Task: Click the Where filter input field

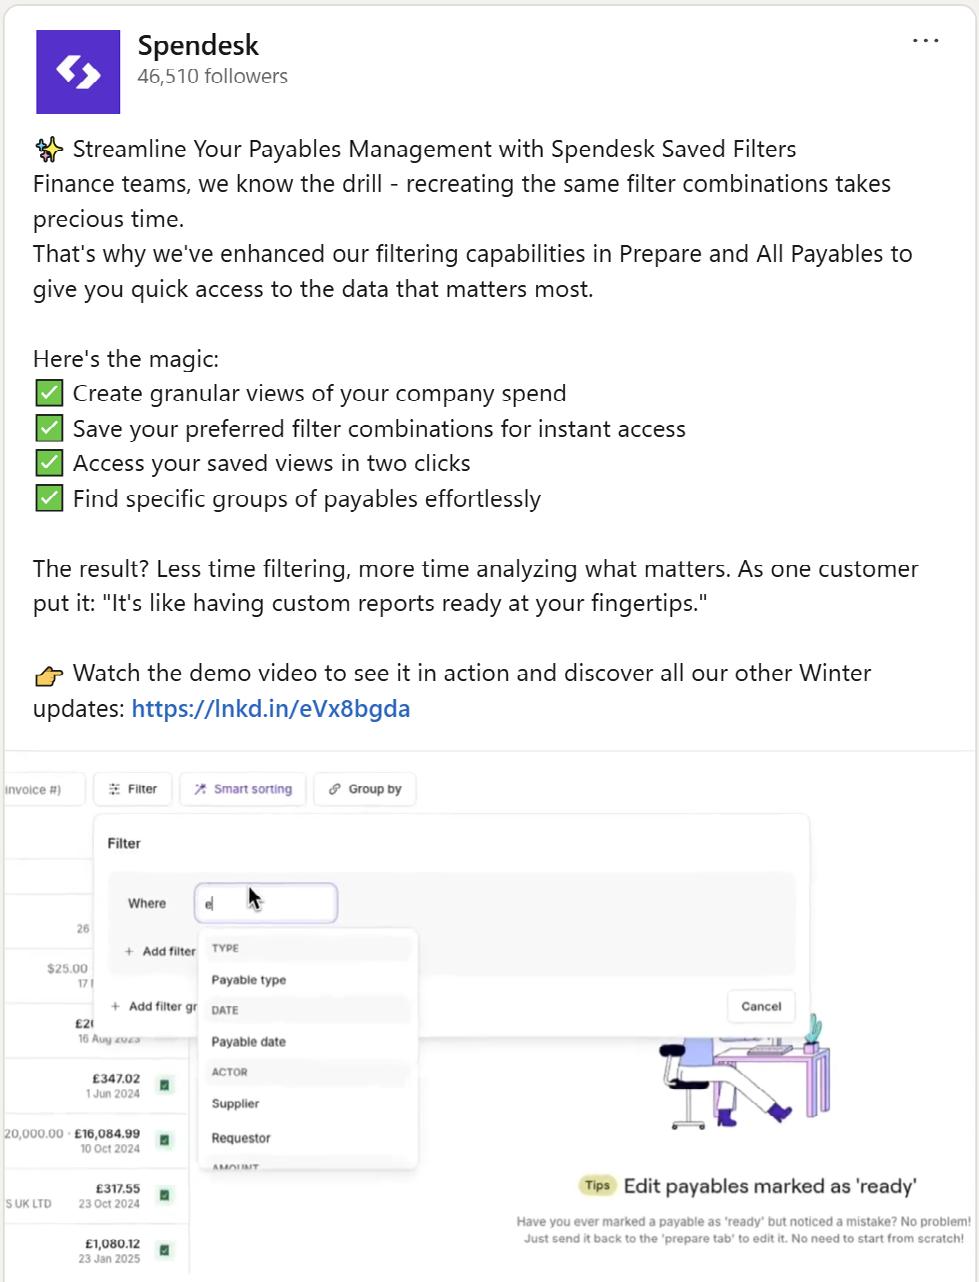Action: [x=266, y=903]
